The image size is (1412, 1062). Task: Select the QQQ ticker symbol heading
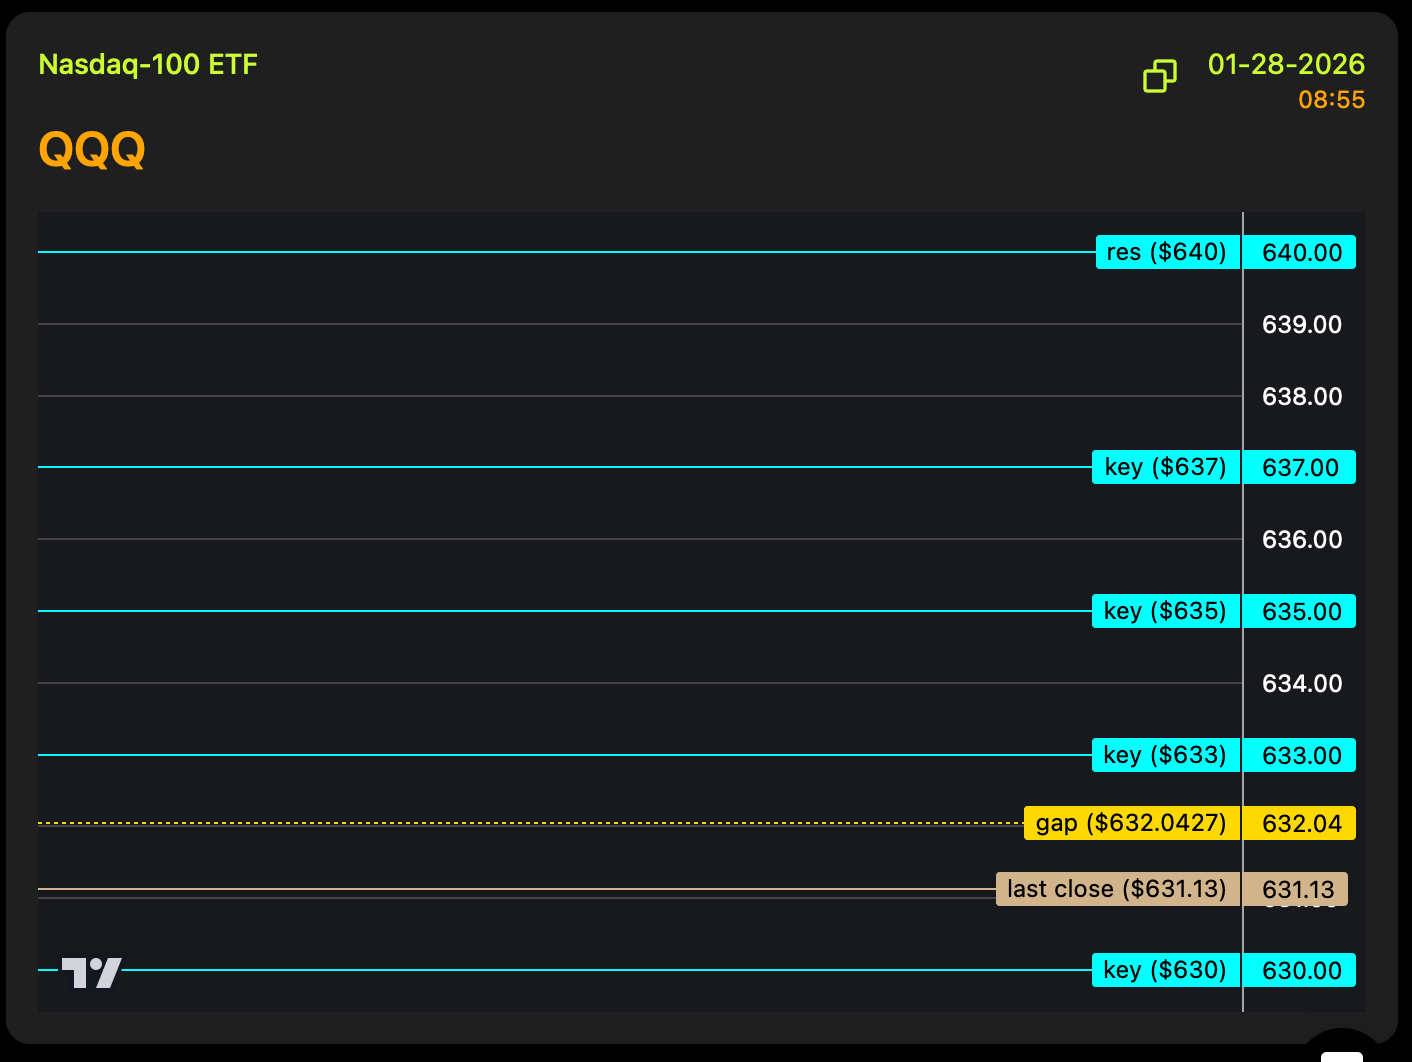tap(92, 150)
